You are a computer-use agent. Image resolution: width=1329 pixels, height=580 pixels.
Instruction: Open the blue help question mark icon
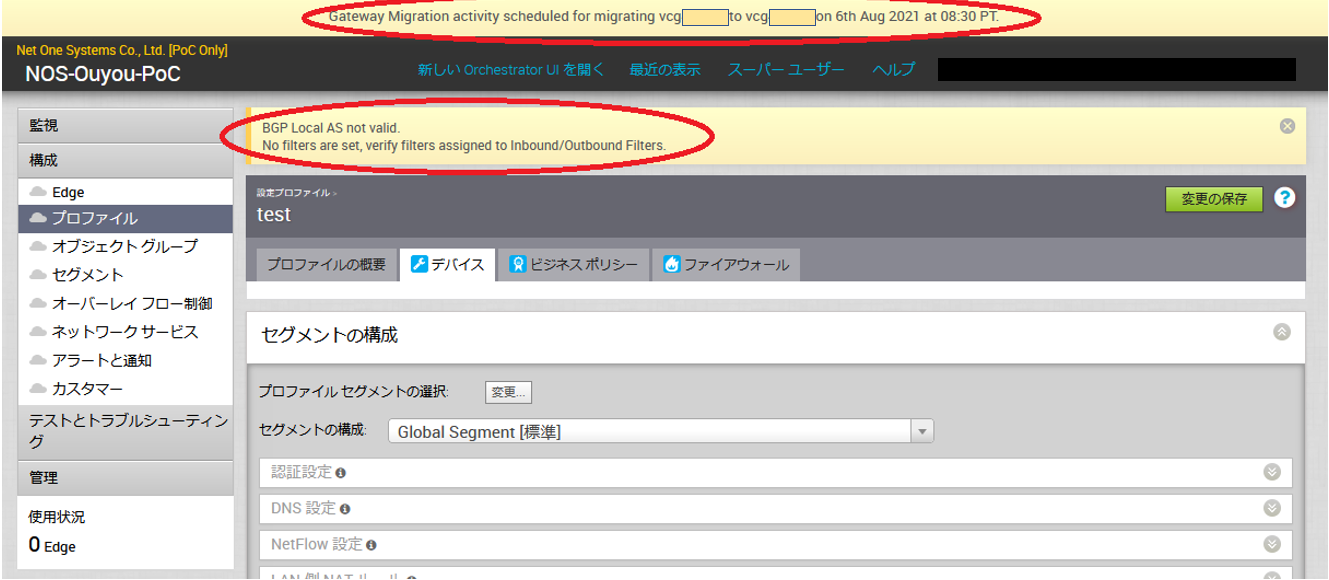pos(1285,198)
